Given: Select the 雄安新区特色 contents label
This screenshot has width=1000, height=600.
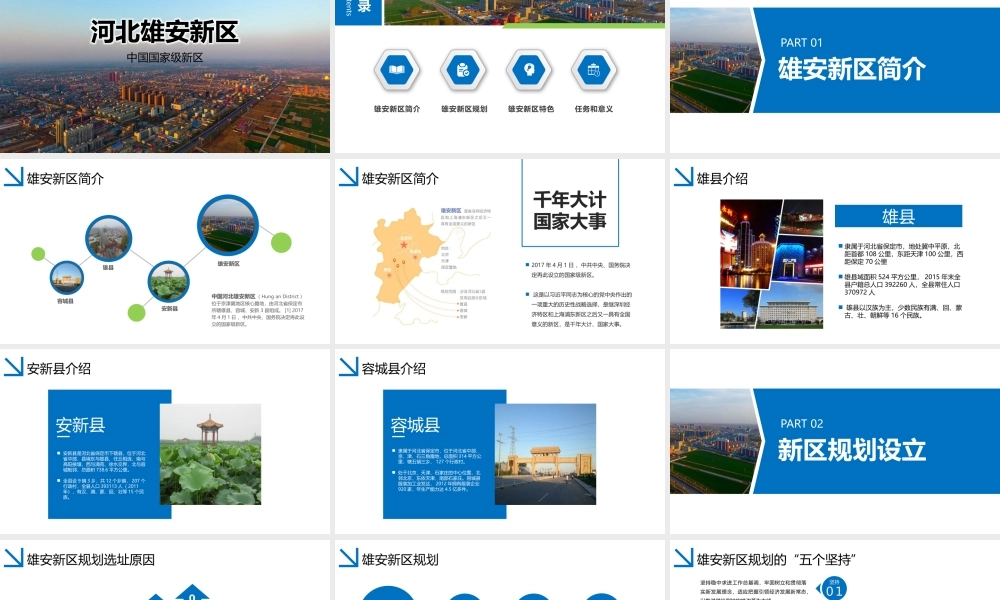Looking at the screenshot, I should [x=531, y=109].
